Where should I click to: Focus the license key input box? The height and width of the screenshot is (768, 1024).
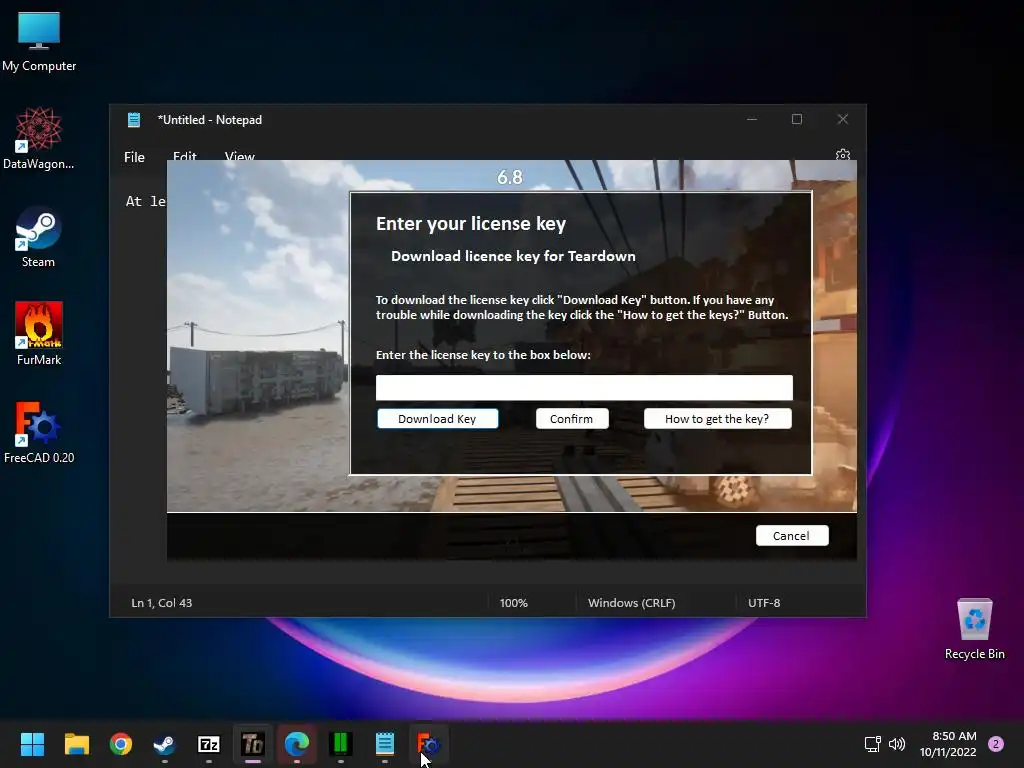click(x=584, y=387)
